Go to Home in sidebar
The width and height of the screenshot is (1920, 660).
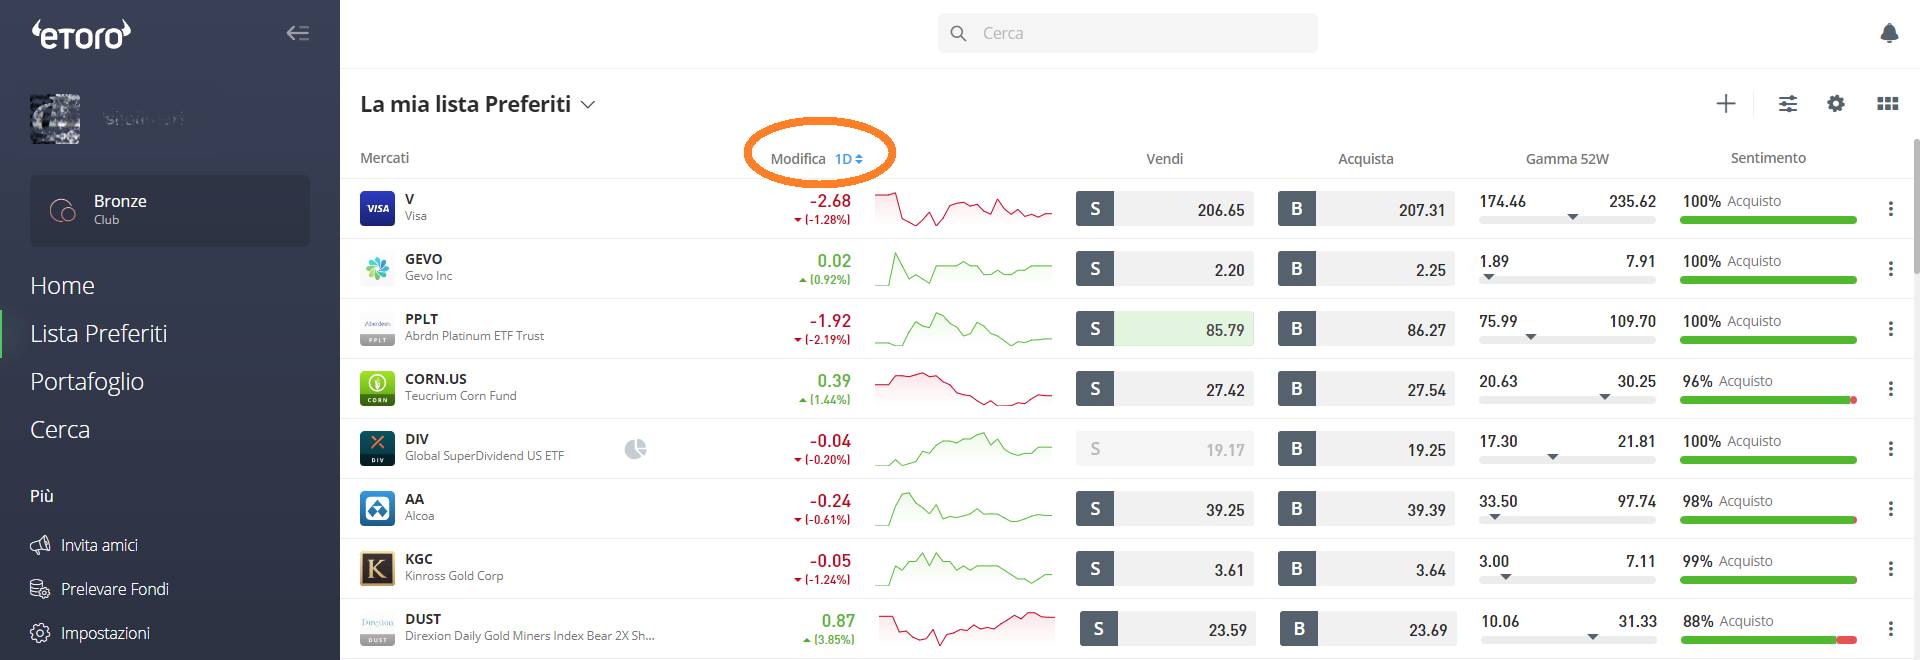click(x=62, y=286)
